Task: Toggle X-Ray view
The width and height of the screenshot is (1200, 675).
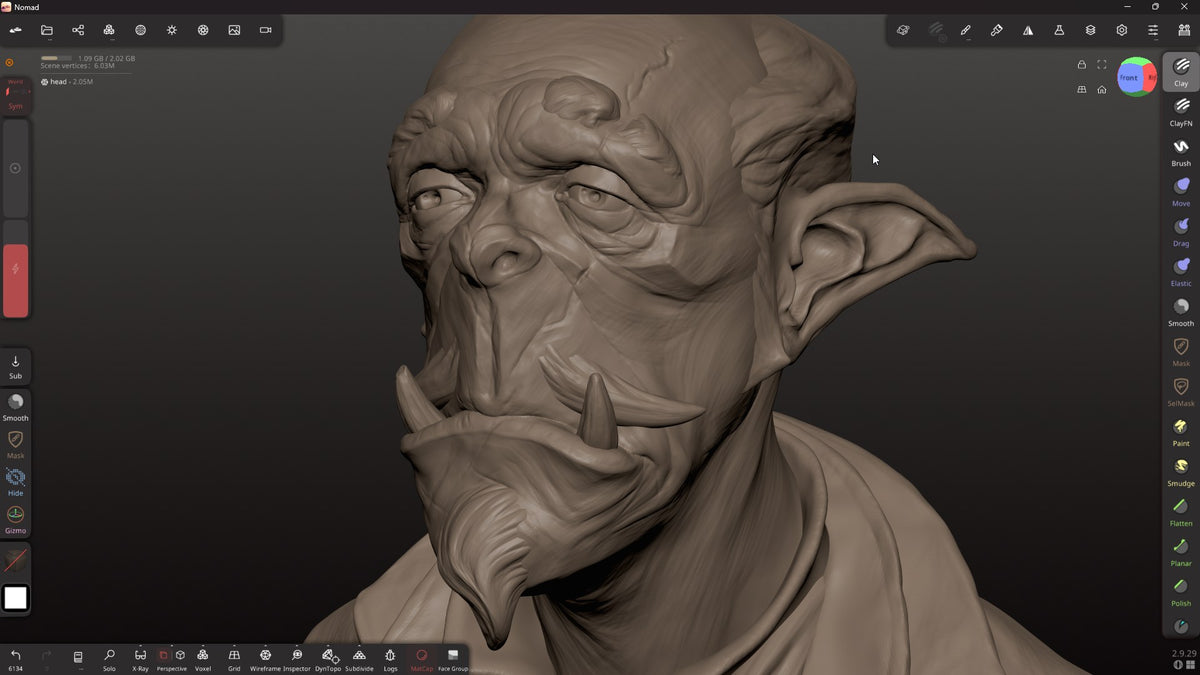Action: [x=140, y=659]
